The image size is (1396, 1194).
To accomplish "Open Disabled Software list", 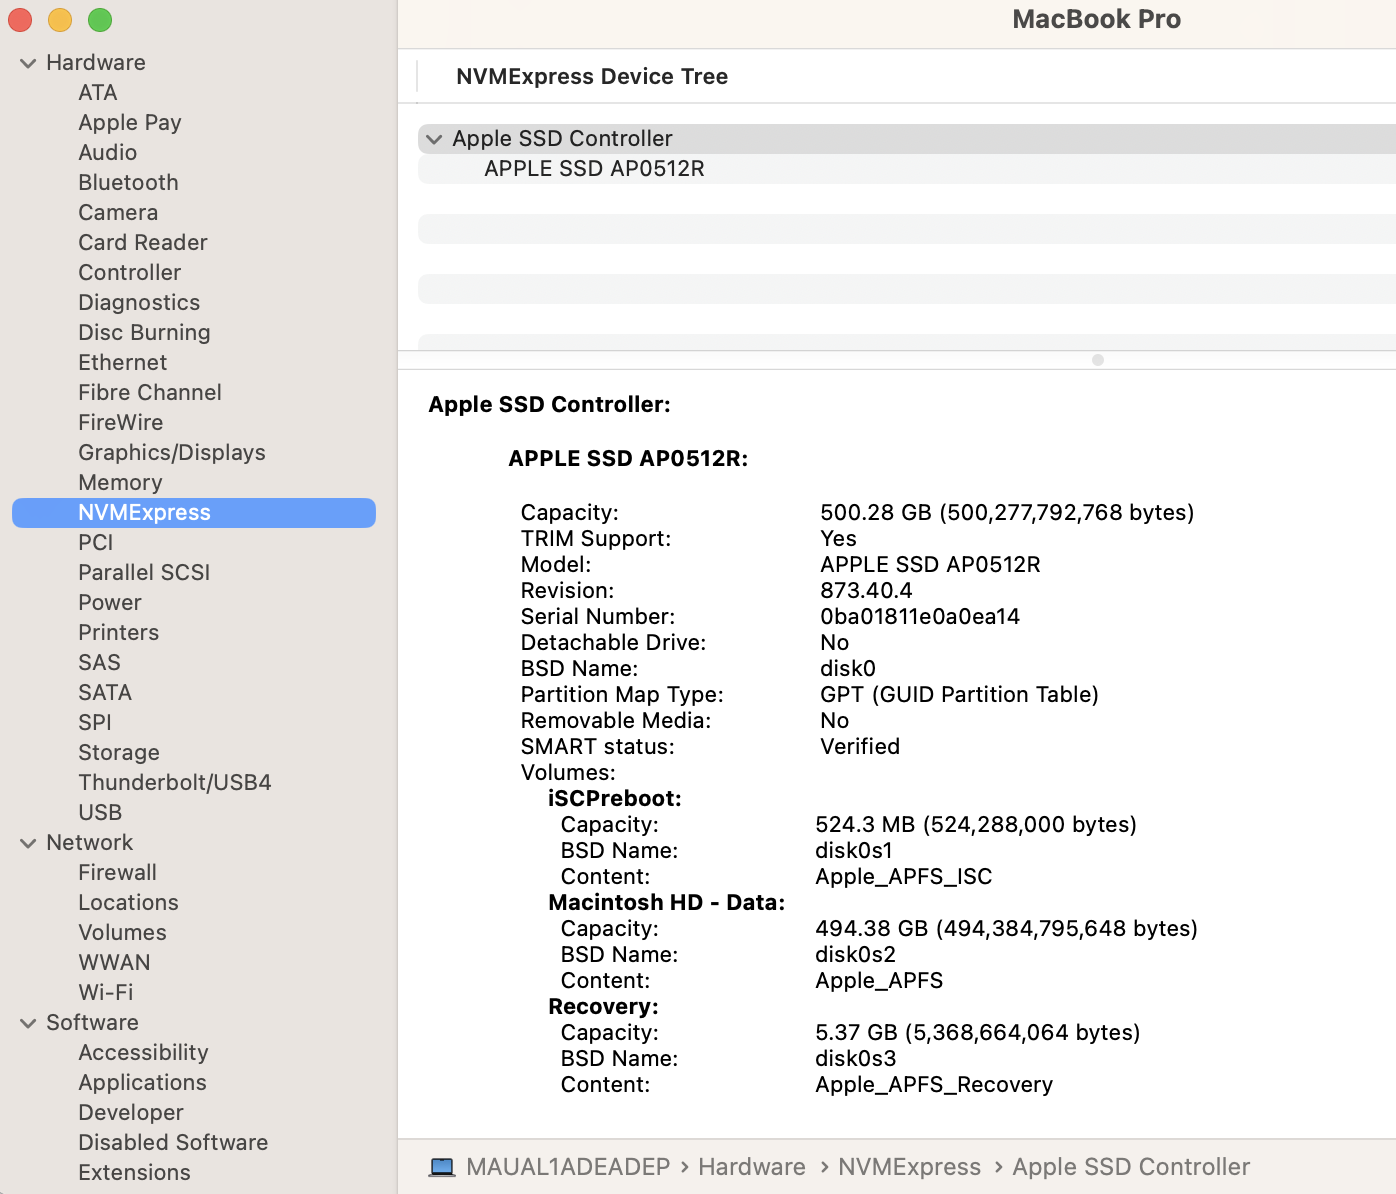I will (173, 1143).
